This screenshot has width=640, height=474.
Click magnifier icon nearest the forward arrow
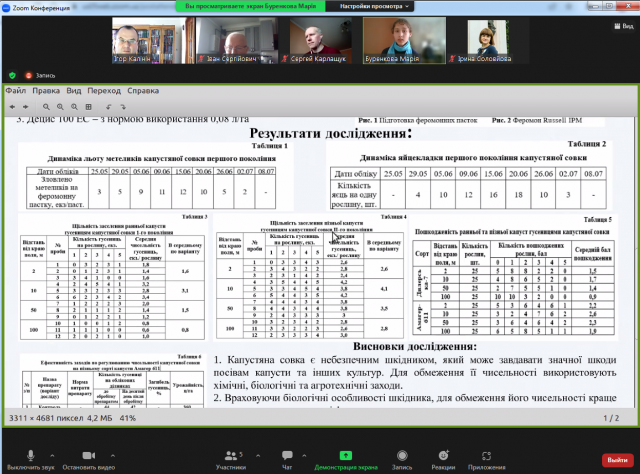tap(47, 107)
